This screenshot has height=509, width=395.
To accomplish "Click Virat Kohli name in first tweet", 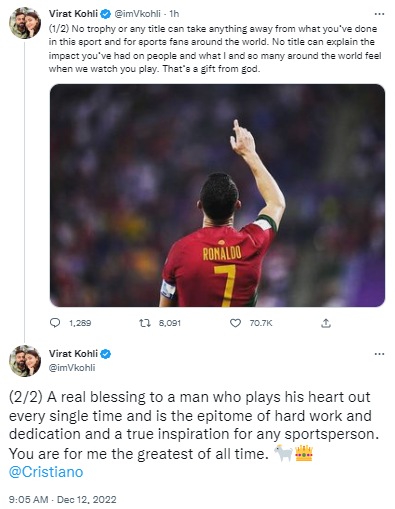I will coord(73,14).
